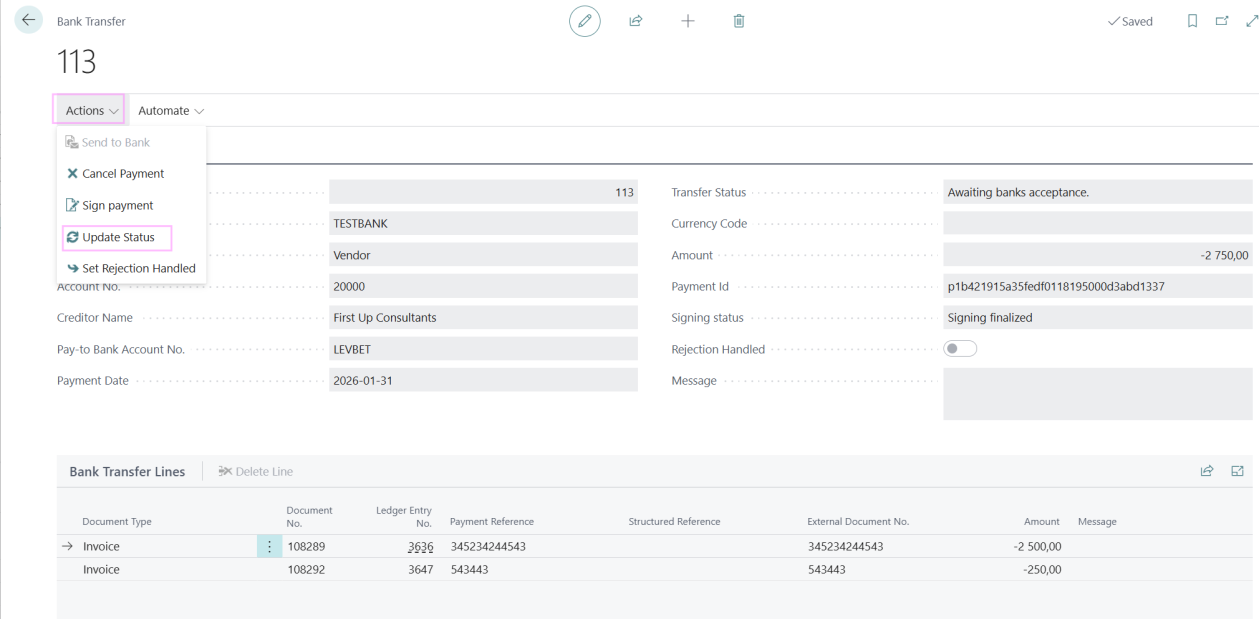Click the bookmark icon near Saved
Image resolution: width=1259 pixels, height=619 pixels.
(x=1192, y=21)
